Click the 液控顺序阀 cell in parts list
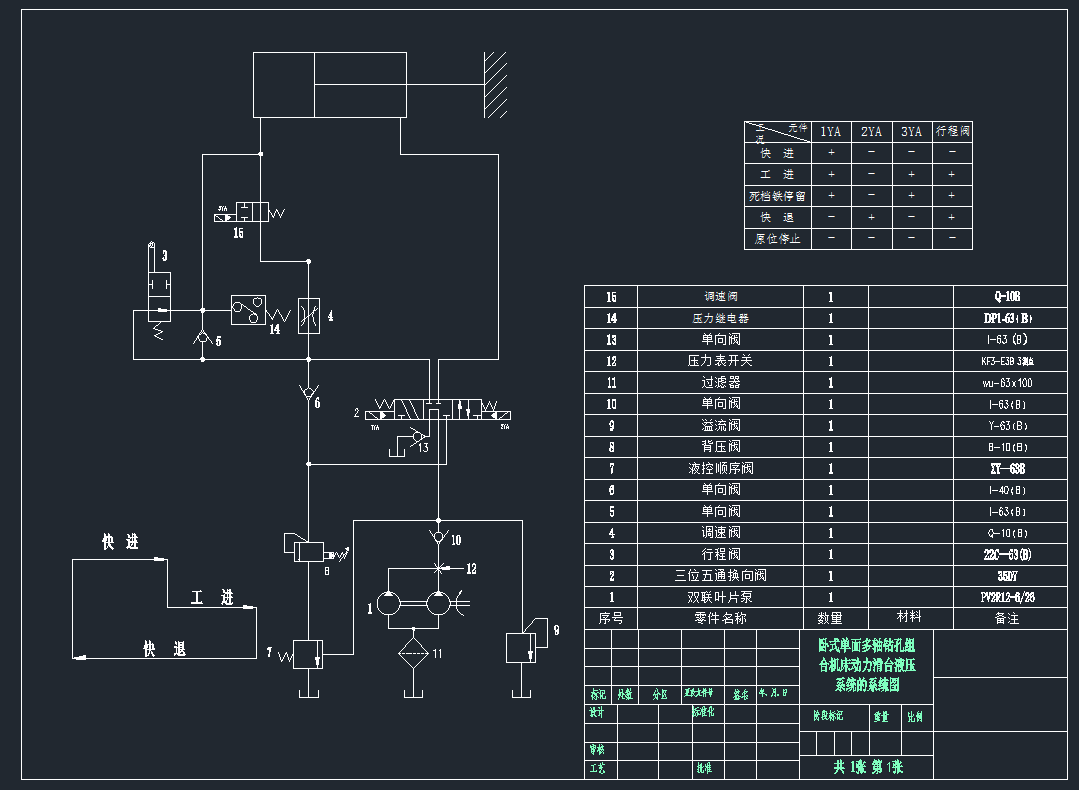 click(720, 468)
